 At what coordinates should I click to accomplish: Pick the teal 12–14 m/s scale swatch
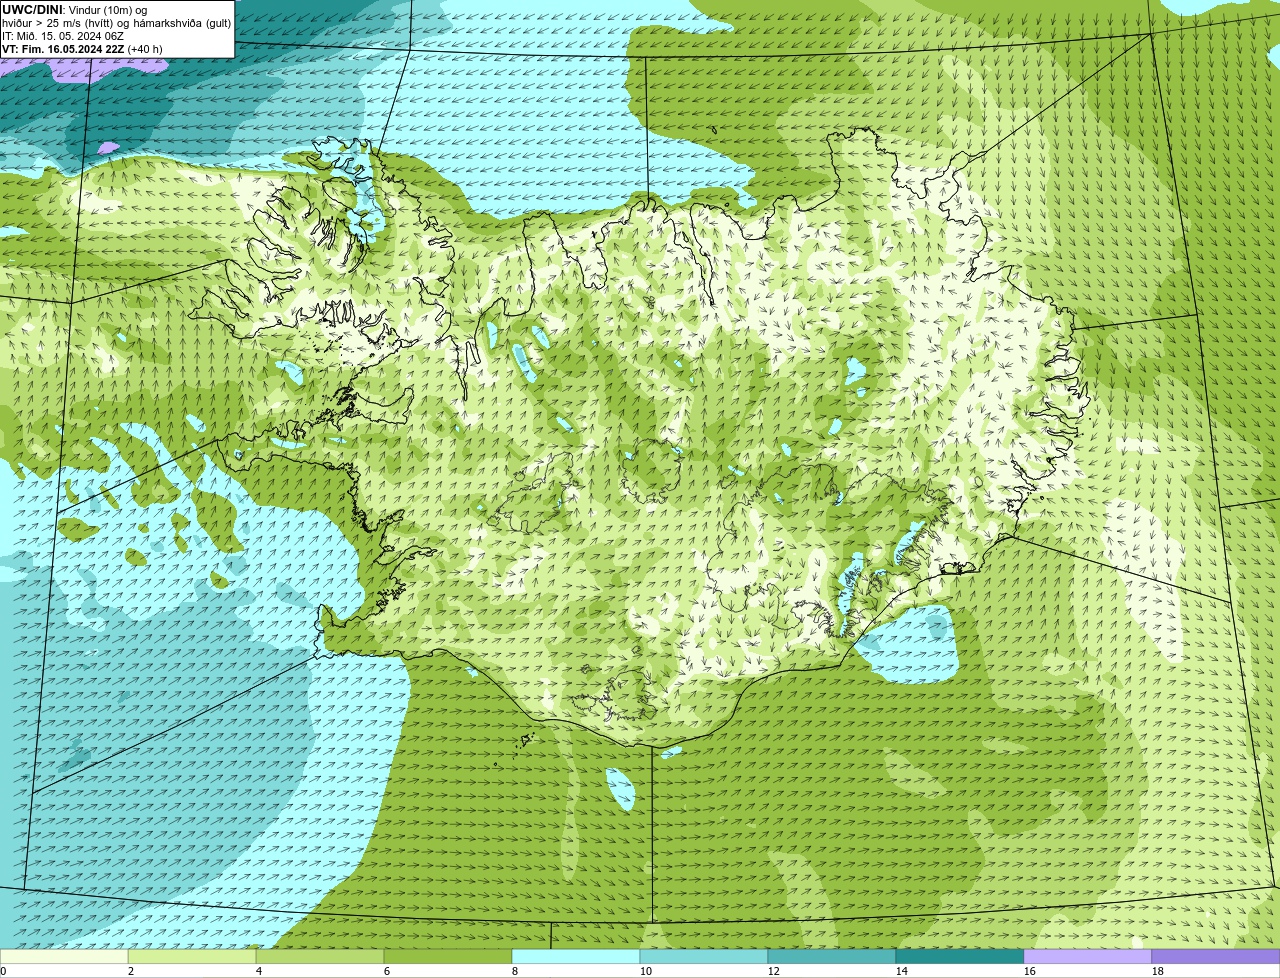832,956
